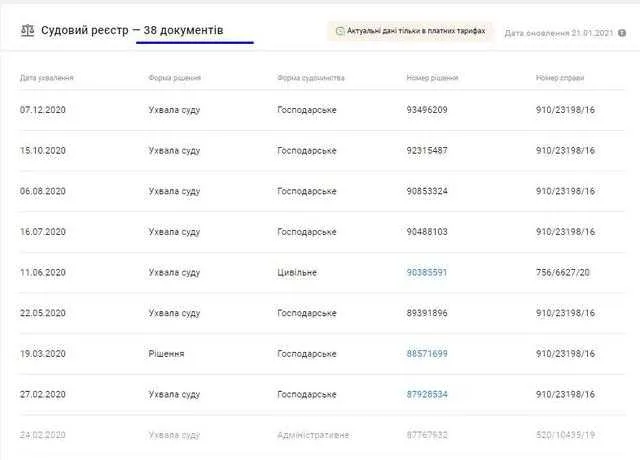Click the scales of justice icon

coord(27,31)
